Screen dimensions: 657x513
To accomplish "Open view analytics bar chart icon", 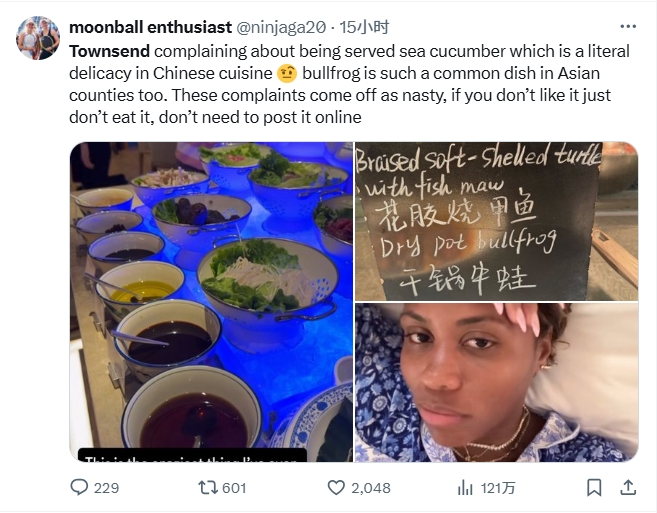I will (x=465, y=487).
